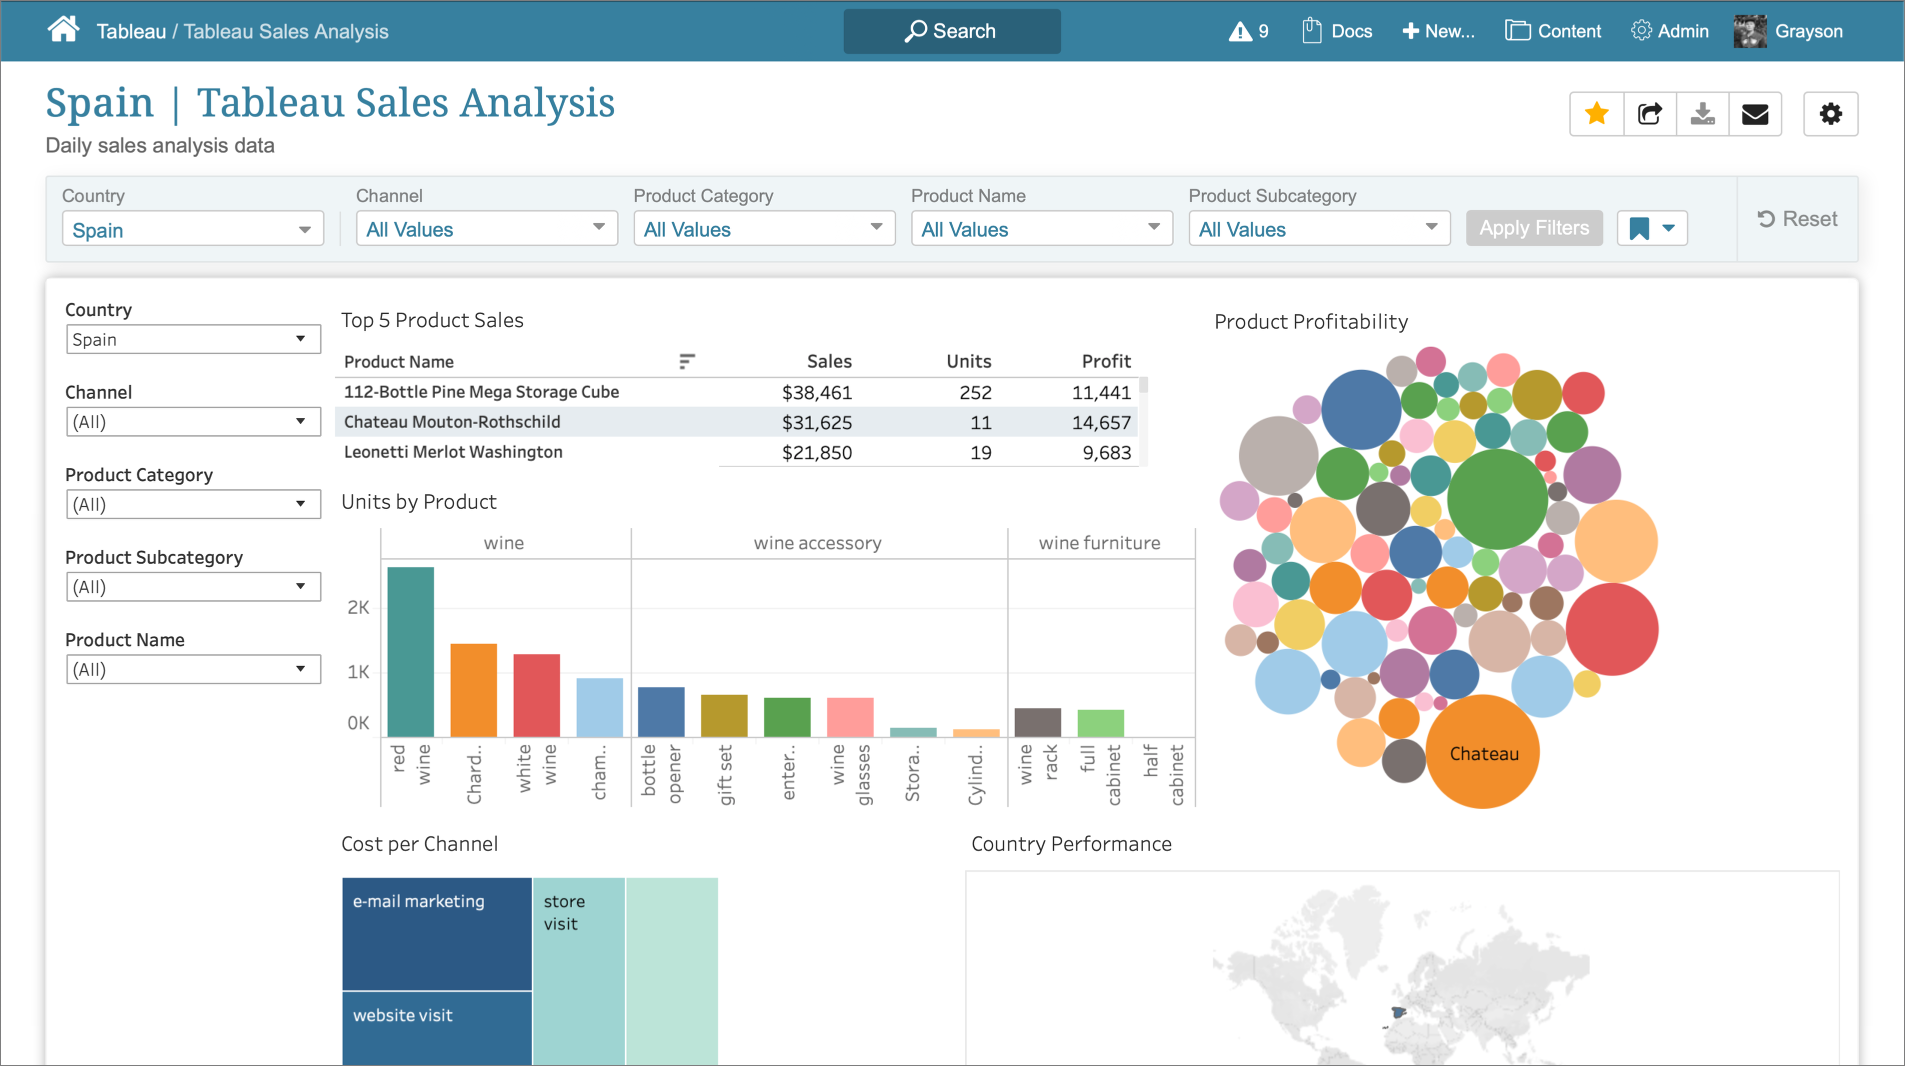Reset all filters

(1798, 219)
